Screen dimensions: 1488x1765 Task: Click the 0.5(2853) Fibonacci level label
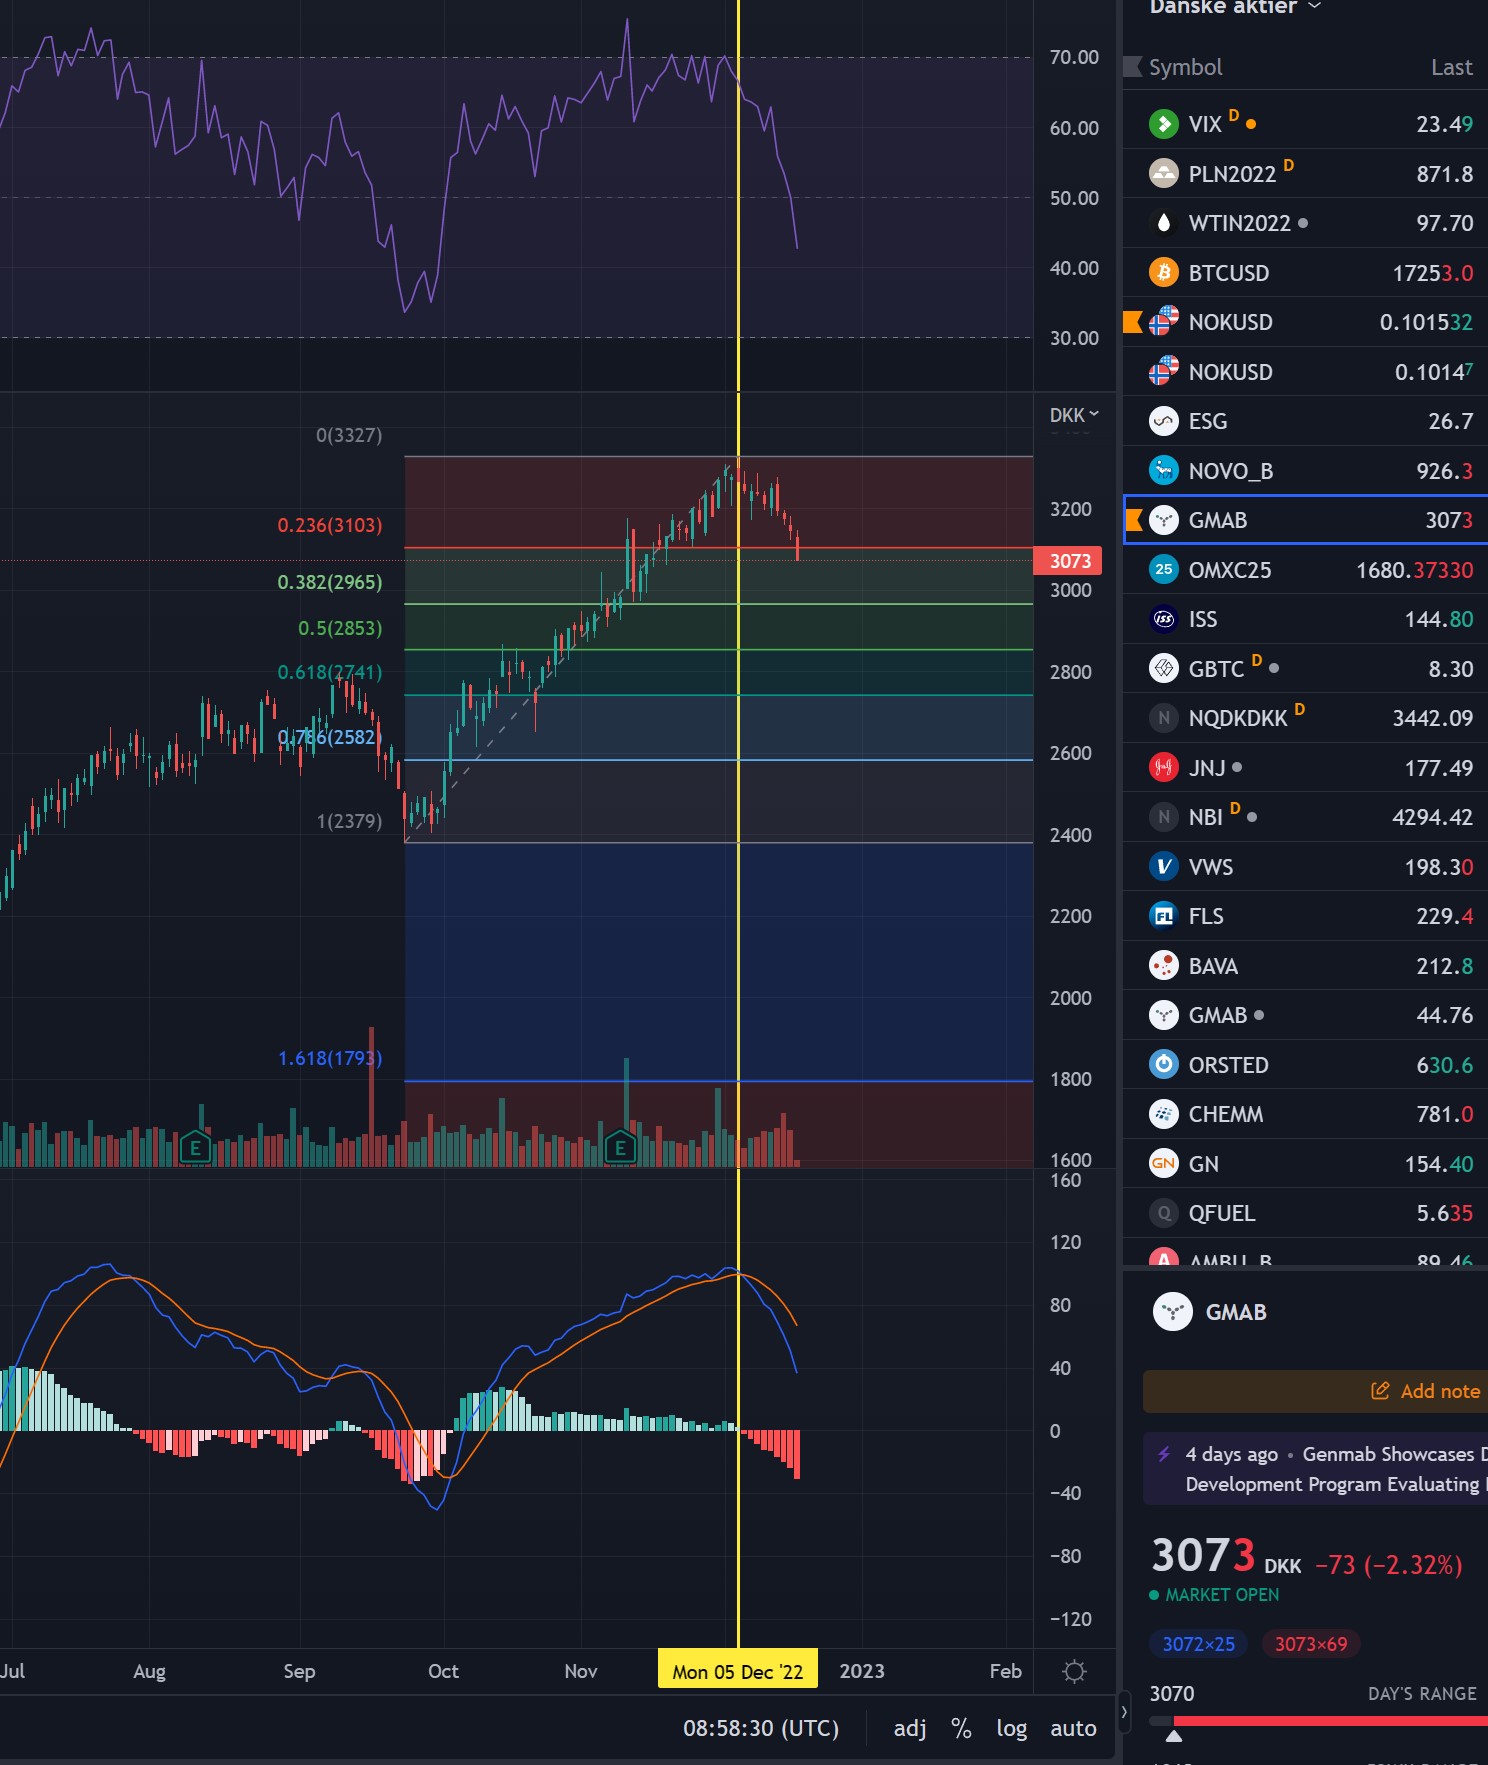tap(340, 628)
